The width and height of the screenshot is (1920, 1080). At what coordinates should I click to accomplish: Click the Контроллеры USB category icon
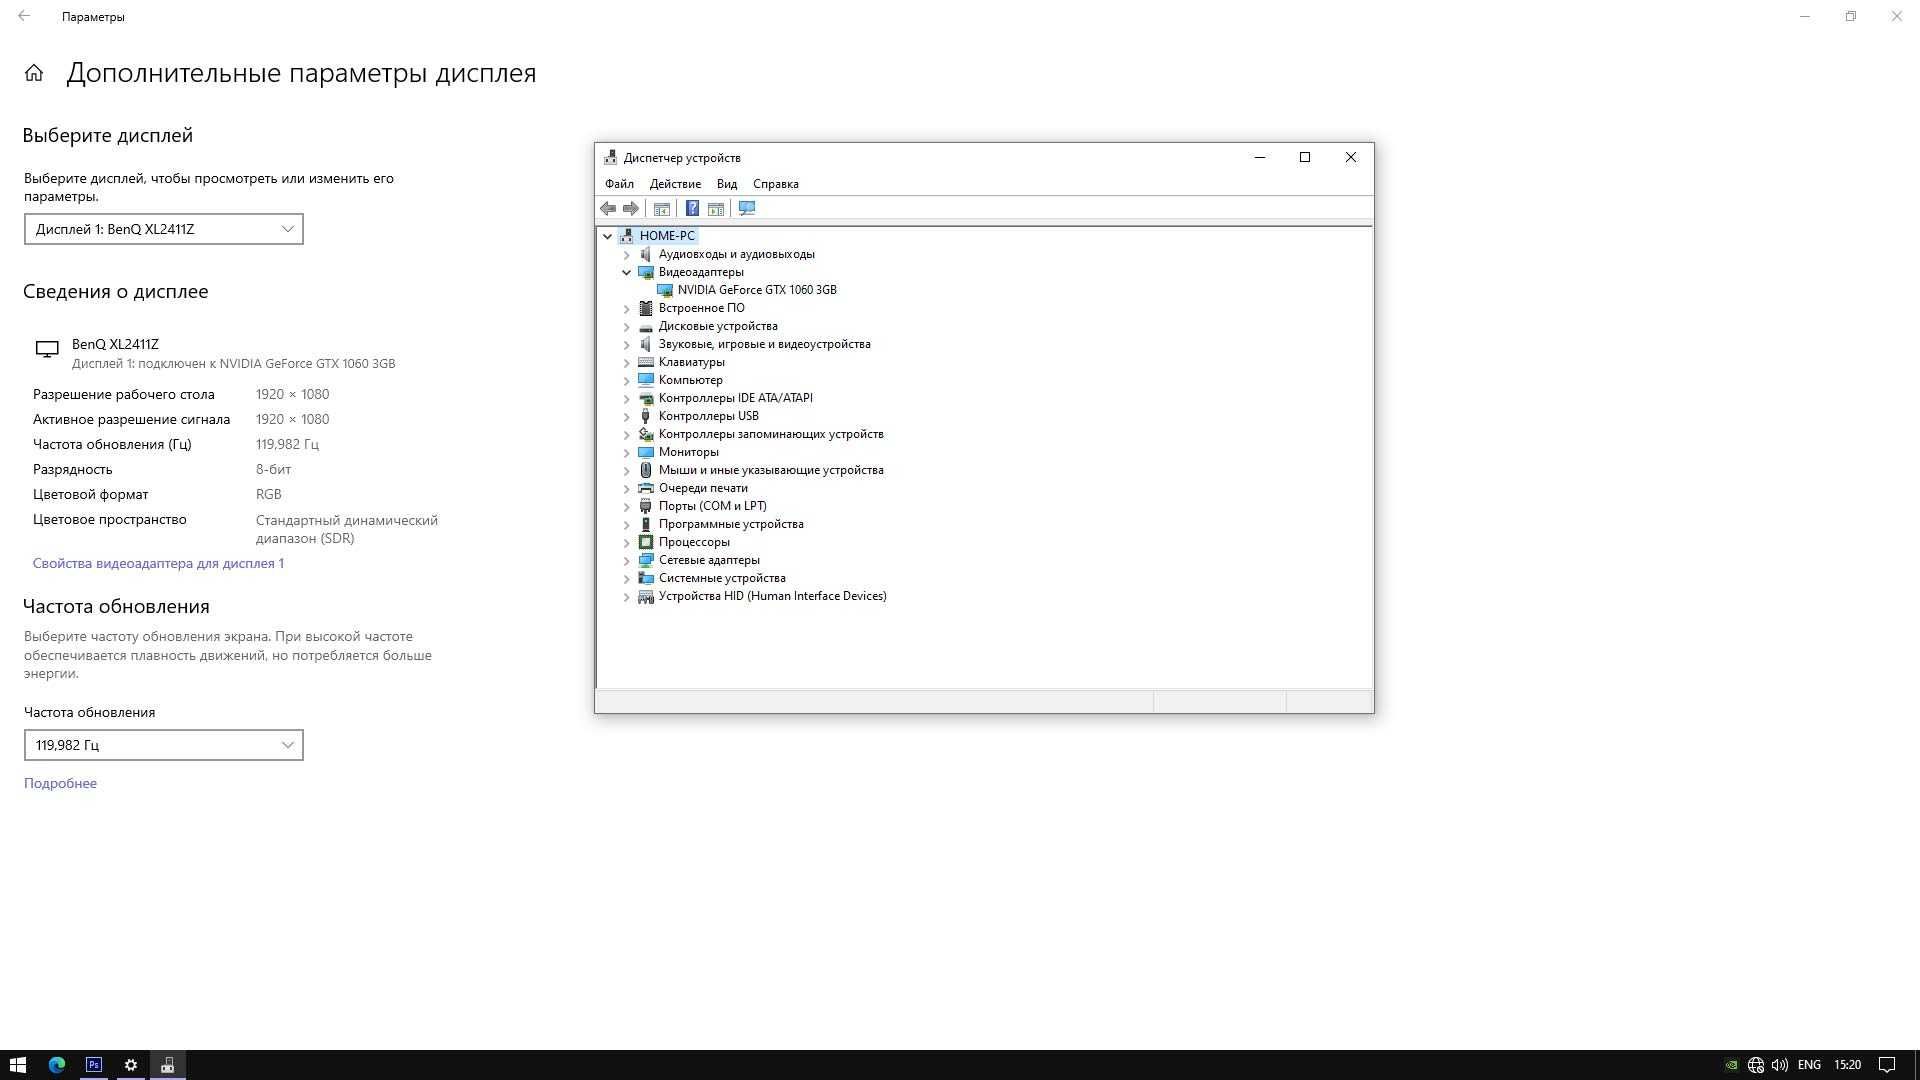point(646,416)
